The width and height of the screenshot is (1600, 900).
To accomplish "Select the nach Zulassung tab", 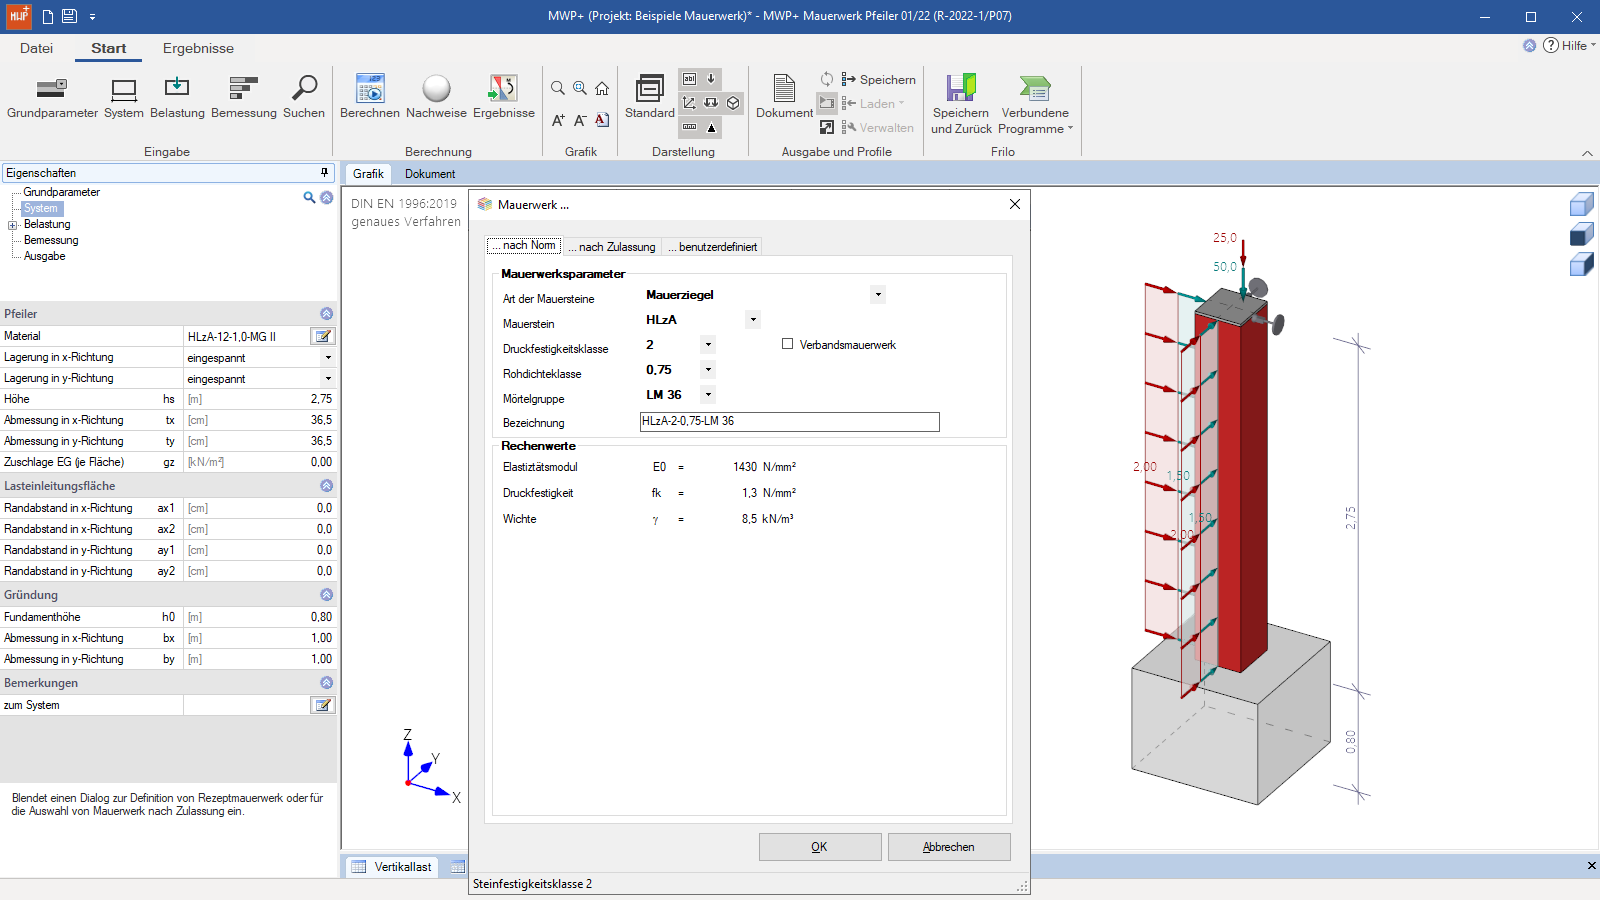I will 612,247.
